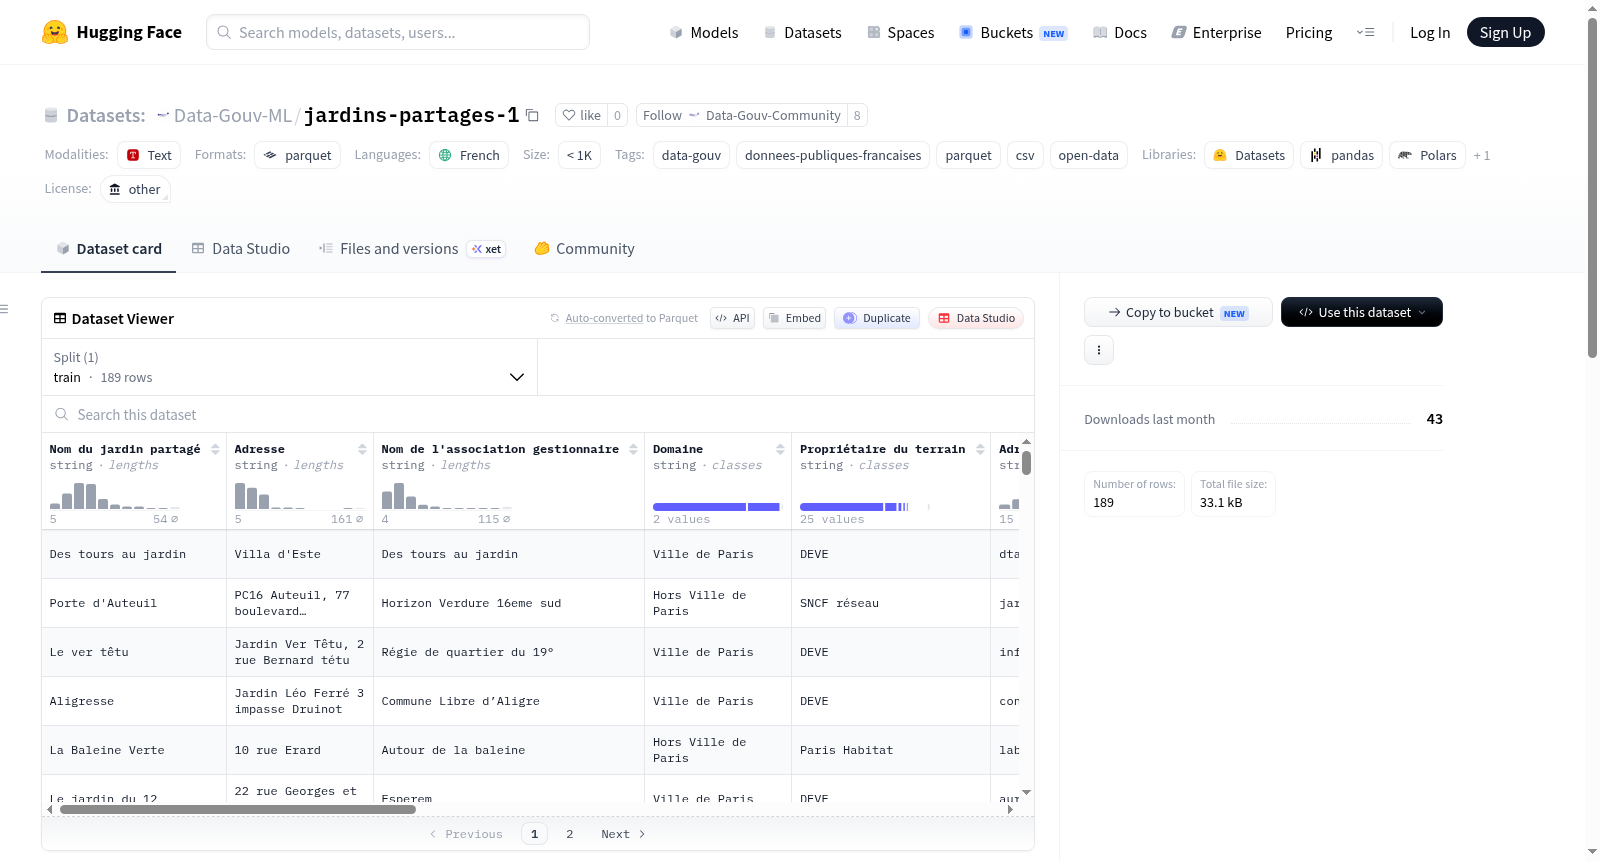Screen dimensions: 1600x861
Task: Click Copy to bucket button
Action: pyautogui.click(x=1178, y=312)
